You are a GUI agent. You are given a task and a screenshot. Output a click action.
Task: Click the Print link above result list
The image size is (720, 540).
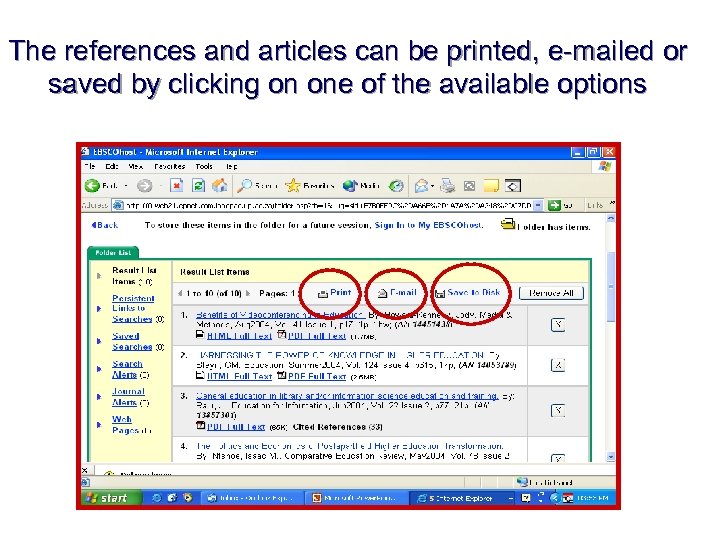click(335, 293)
